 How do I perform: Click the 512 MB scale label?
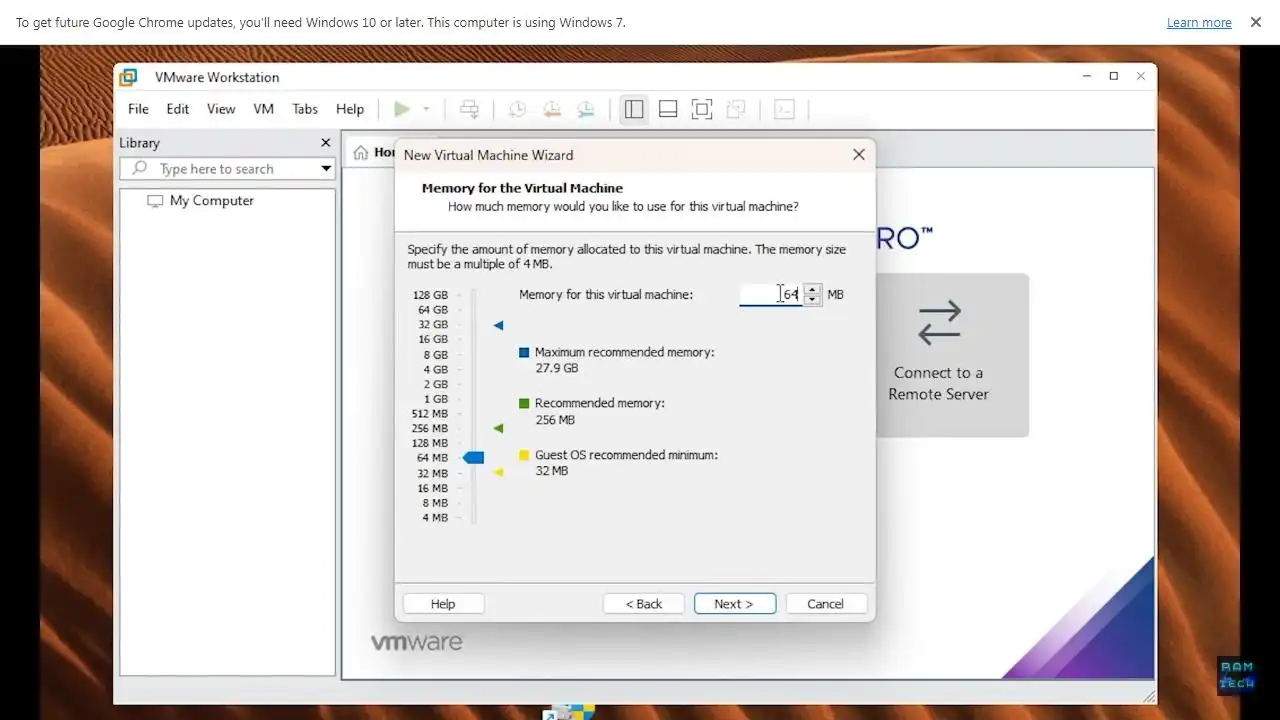tap(430, 414)
